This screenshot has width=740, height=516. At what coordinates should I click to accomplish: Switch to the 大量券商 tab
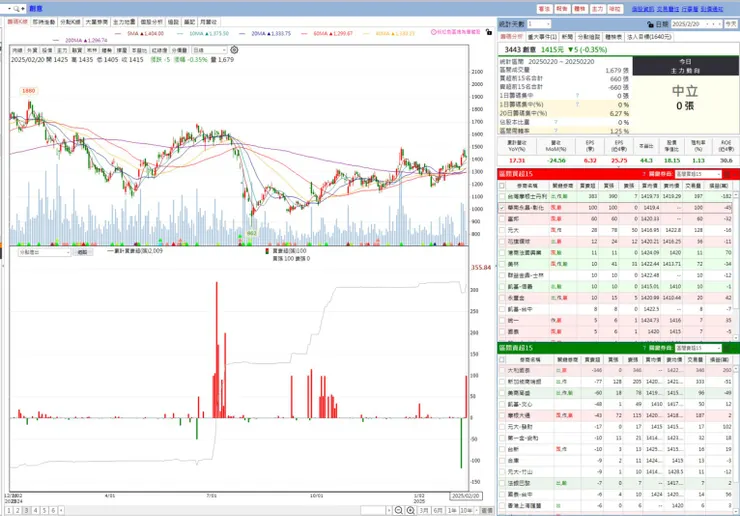(96, 22)
